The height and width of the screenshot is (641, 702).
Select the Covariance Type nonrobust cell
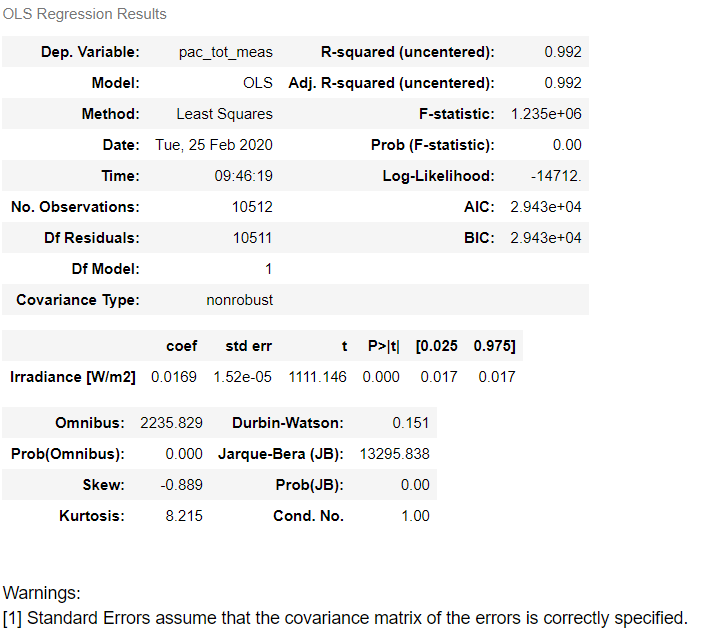(x=240, y=300)
